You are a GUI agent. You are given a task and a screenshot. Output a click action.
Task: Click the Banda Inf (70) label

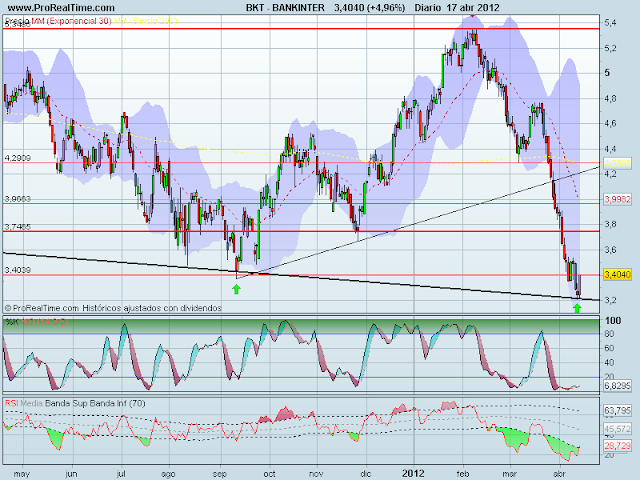(x=116, y=403)
